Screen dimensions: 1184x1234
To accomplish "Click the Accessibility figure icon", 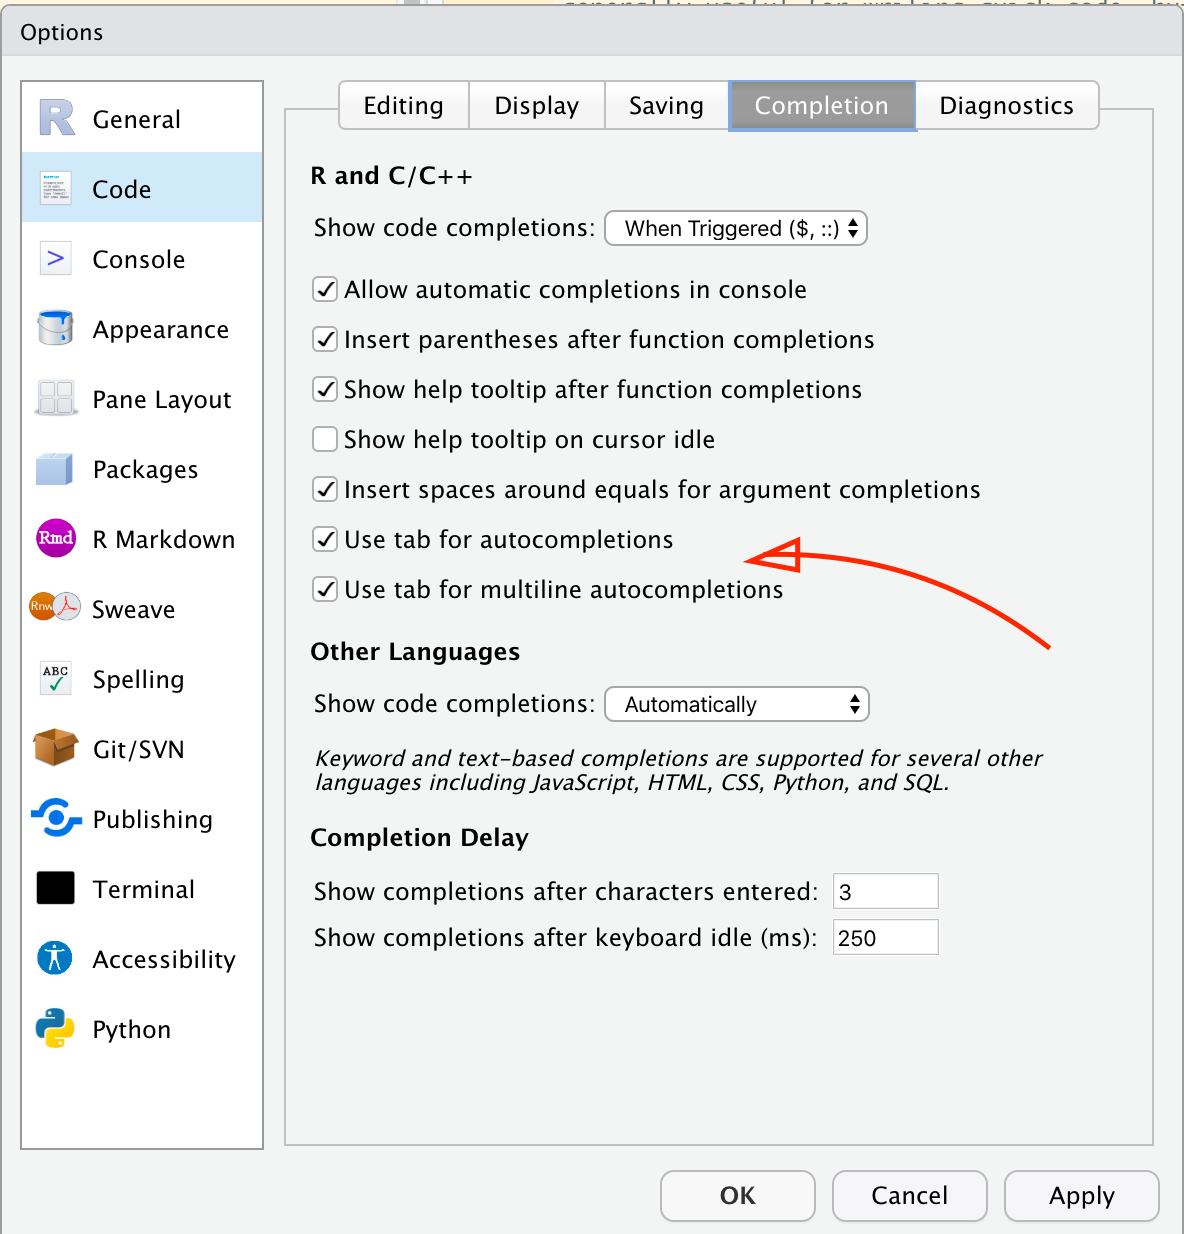I will [56, 958].
